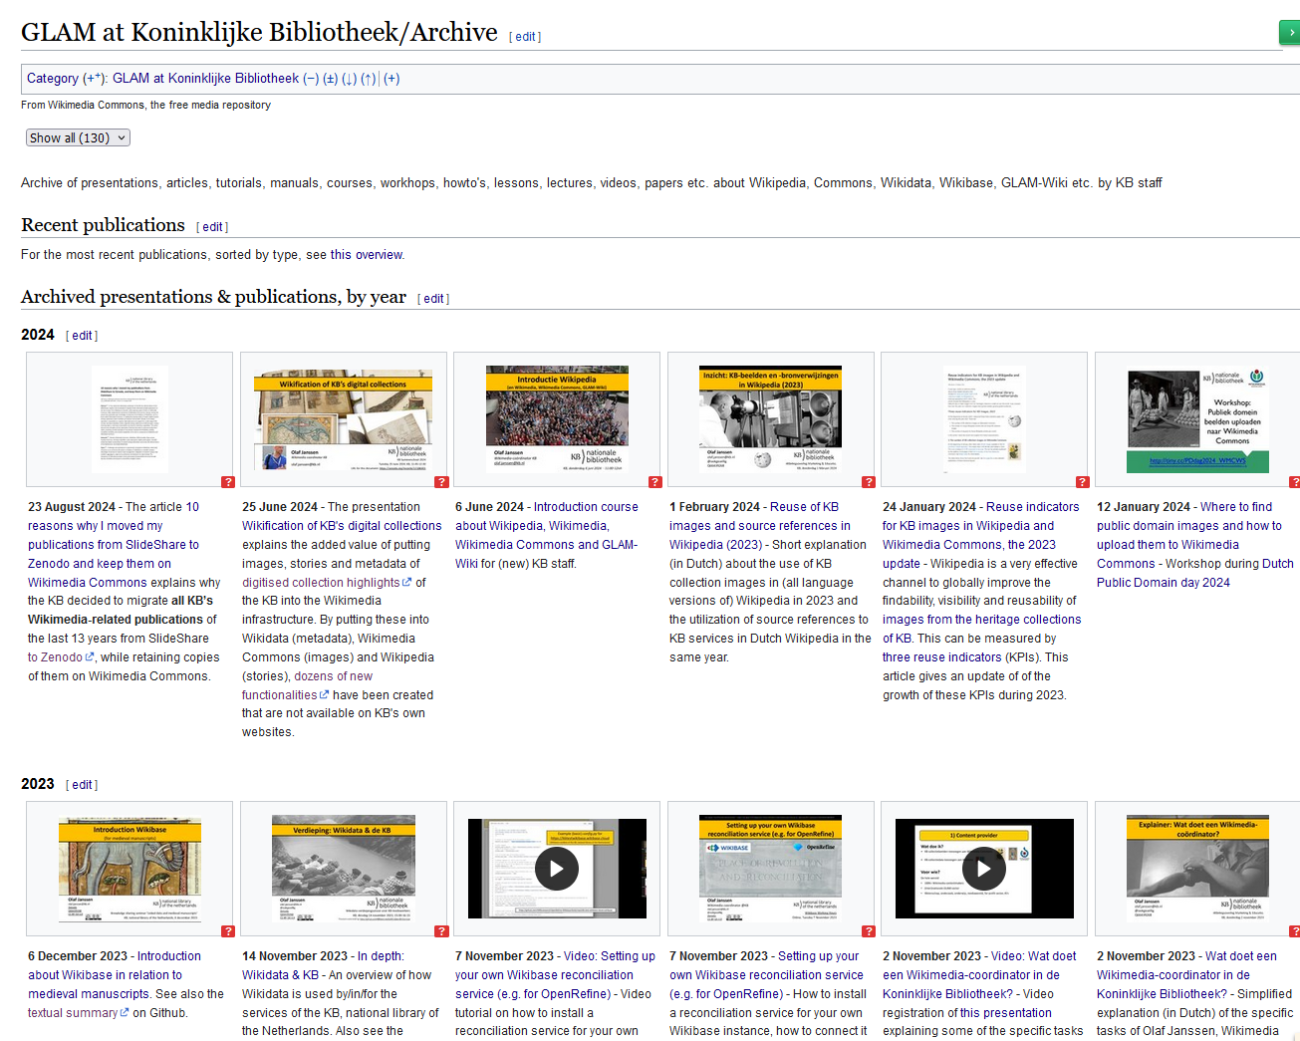Open GLAM at Koninklijke Bibliotheek category link
Screen dimensions: 1300x1041
click(x=206, y=79)
